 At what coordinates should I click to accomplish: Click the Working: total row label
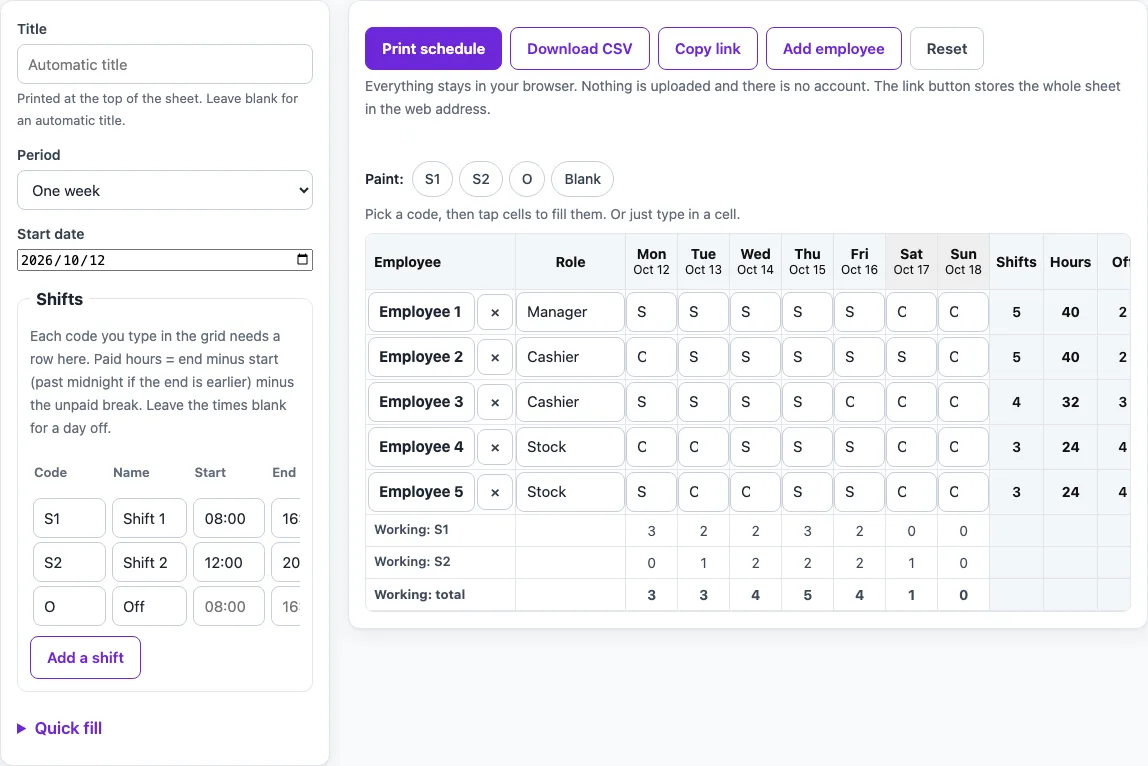point(420,595)
